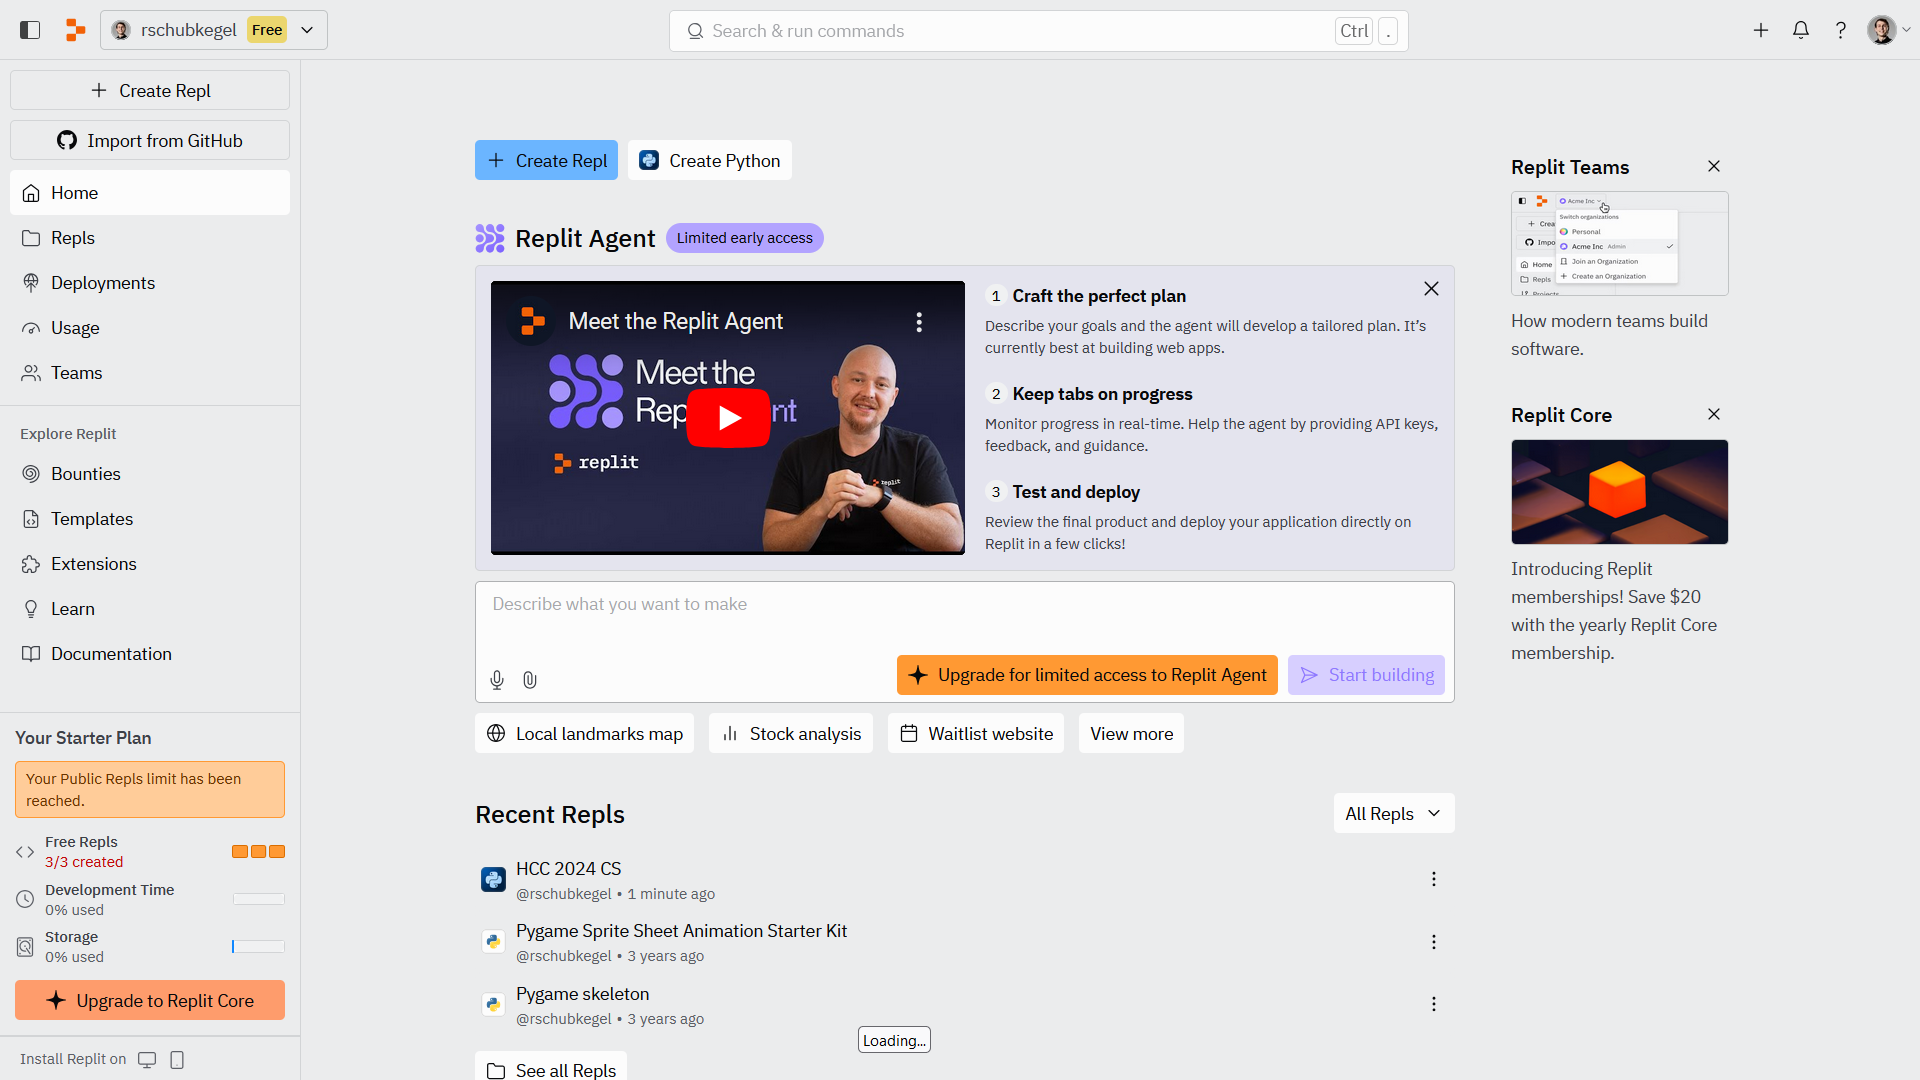Install Replit on mobile icon
This screenshot has width=1920, height=1080.
[x=177, y=1060]
